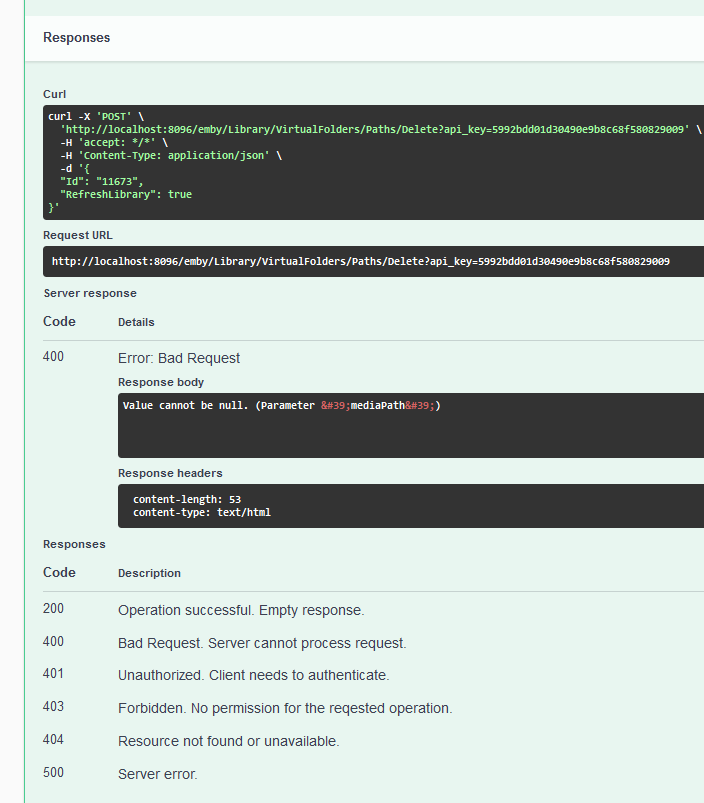This screenshot has width=704, height=803.
Task: Click the 401 Unauthorized response description
Action: pos(253,675)
